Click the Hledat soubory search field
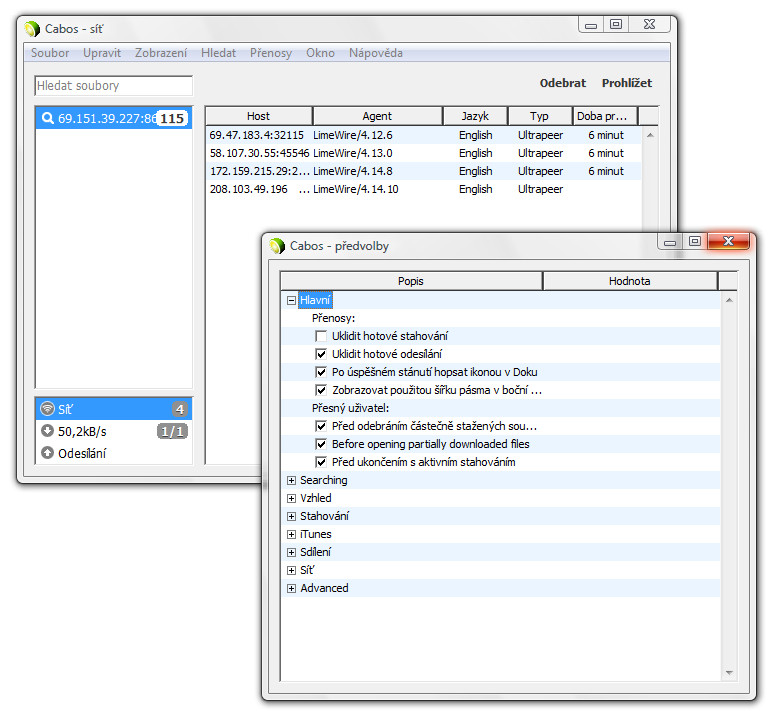Image resolution: width=773 pixels, height=715 pixels. [113, 86]
